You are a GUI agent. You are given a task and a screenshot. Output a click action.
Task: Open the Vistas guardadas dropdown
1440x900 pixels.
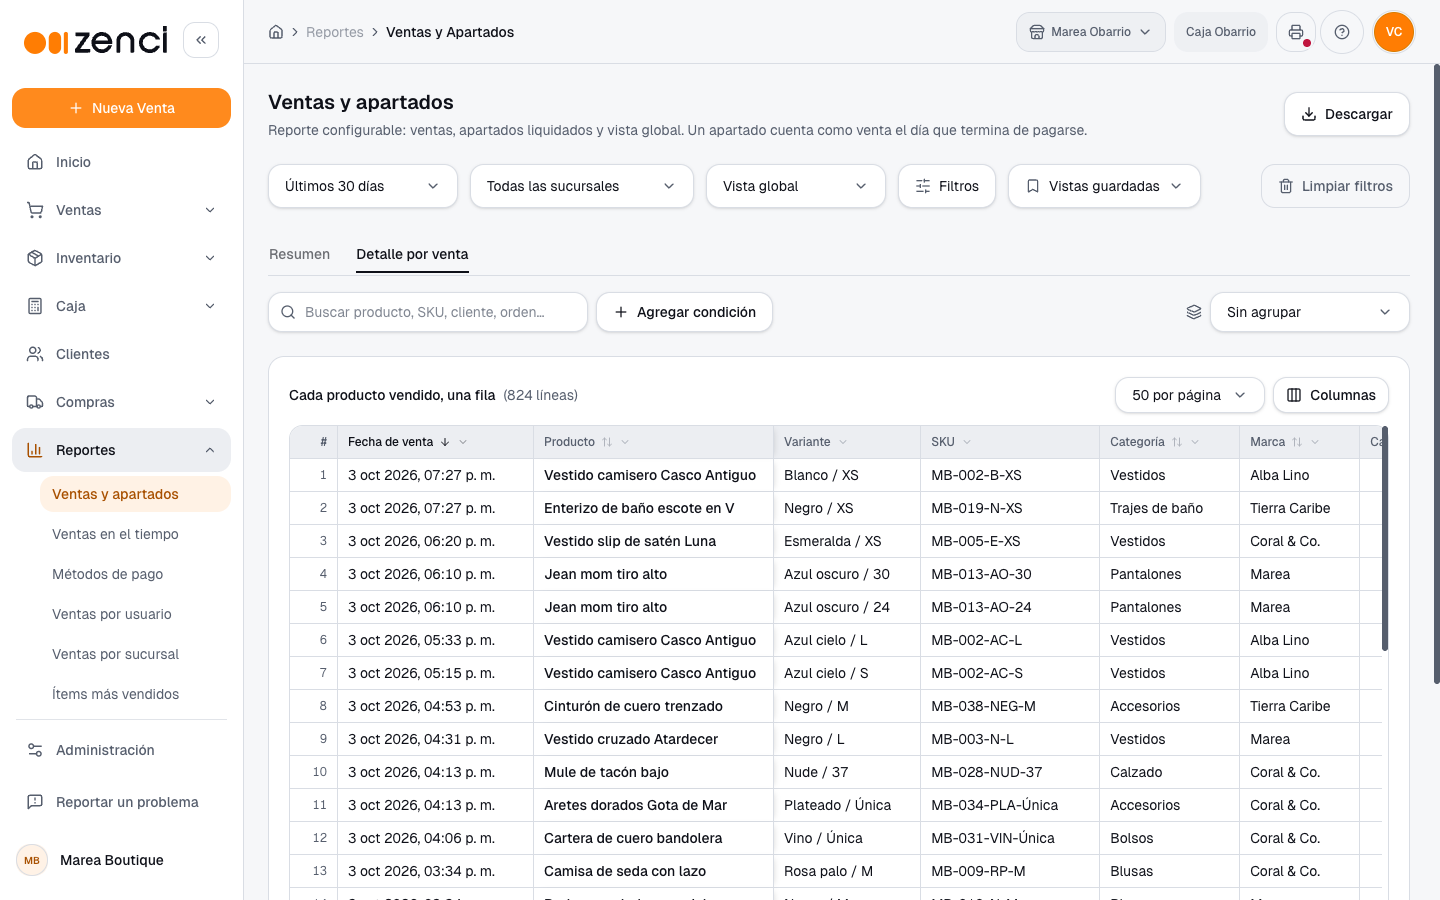pos(1104,186)
